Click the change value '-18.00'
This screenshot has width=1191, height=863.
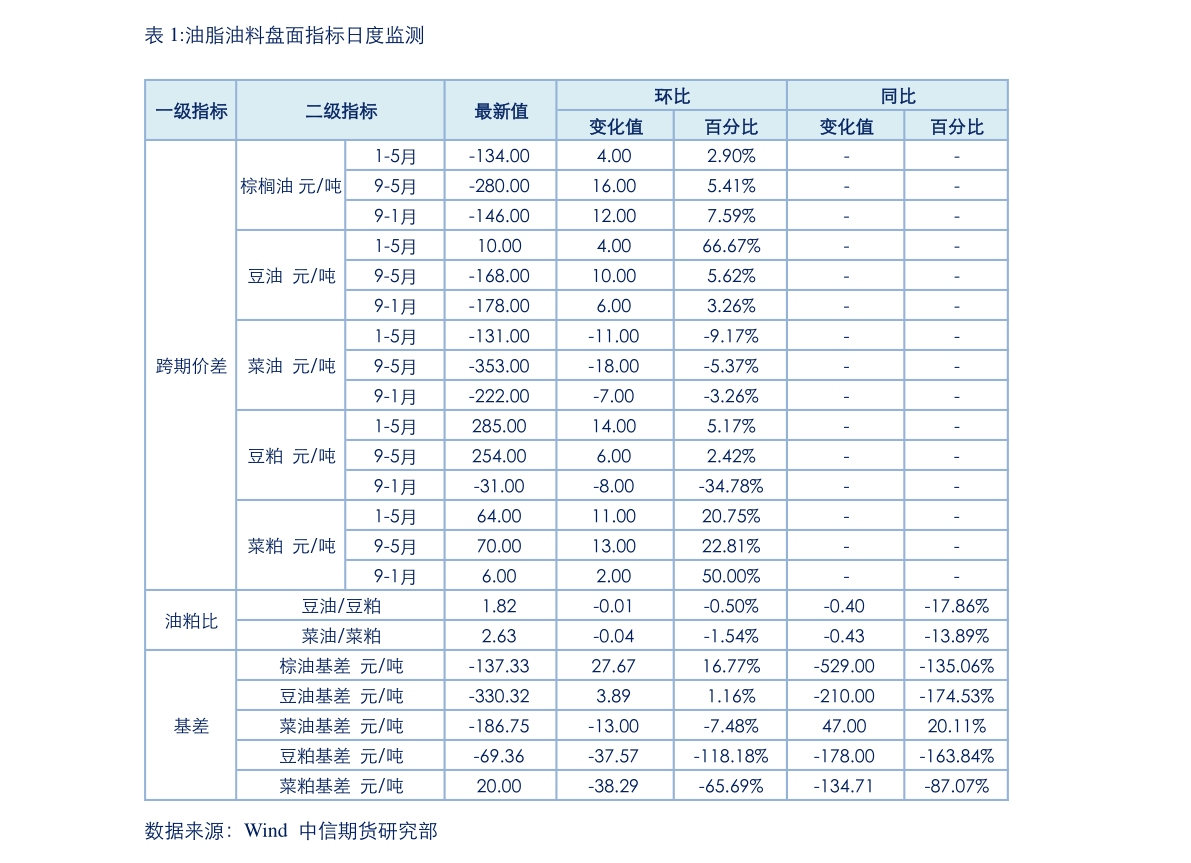click(x=614, y=366)
